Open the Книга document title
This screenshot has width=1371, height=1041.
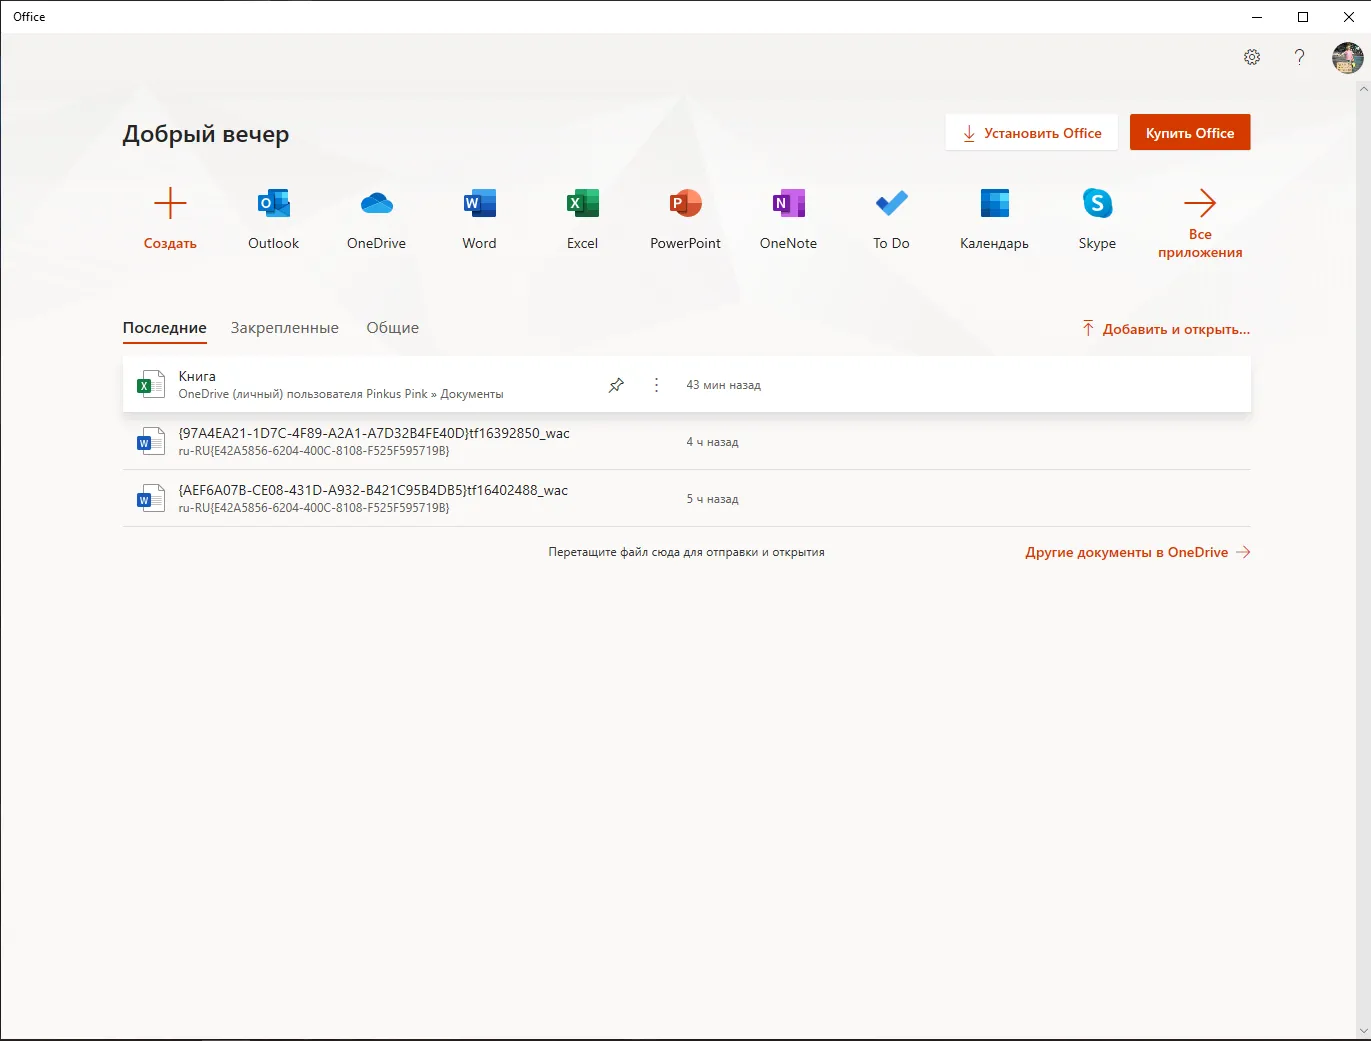[197, 376]
